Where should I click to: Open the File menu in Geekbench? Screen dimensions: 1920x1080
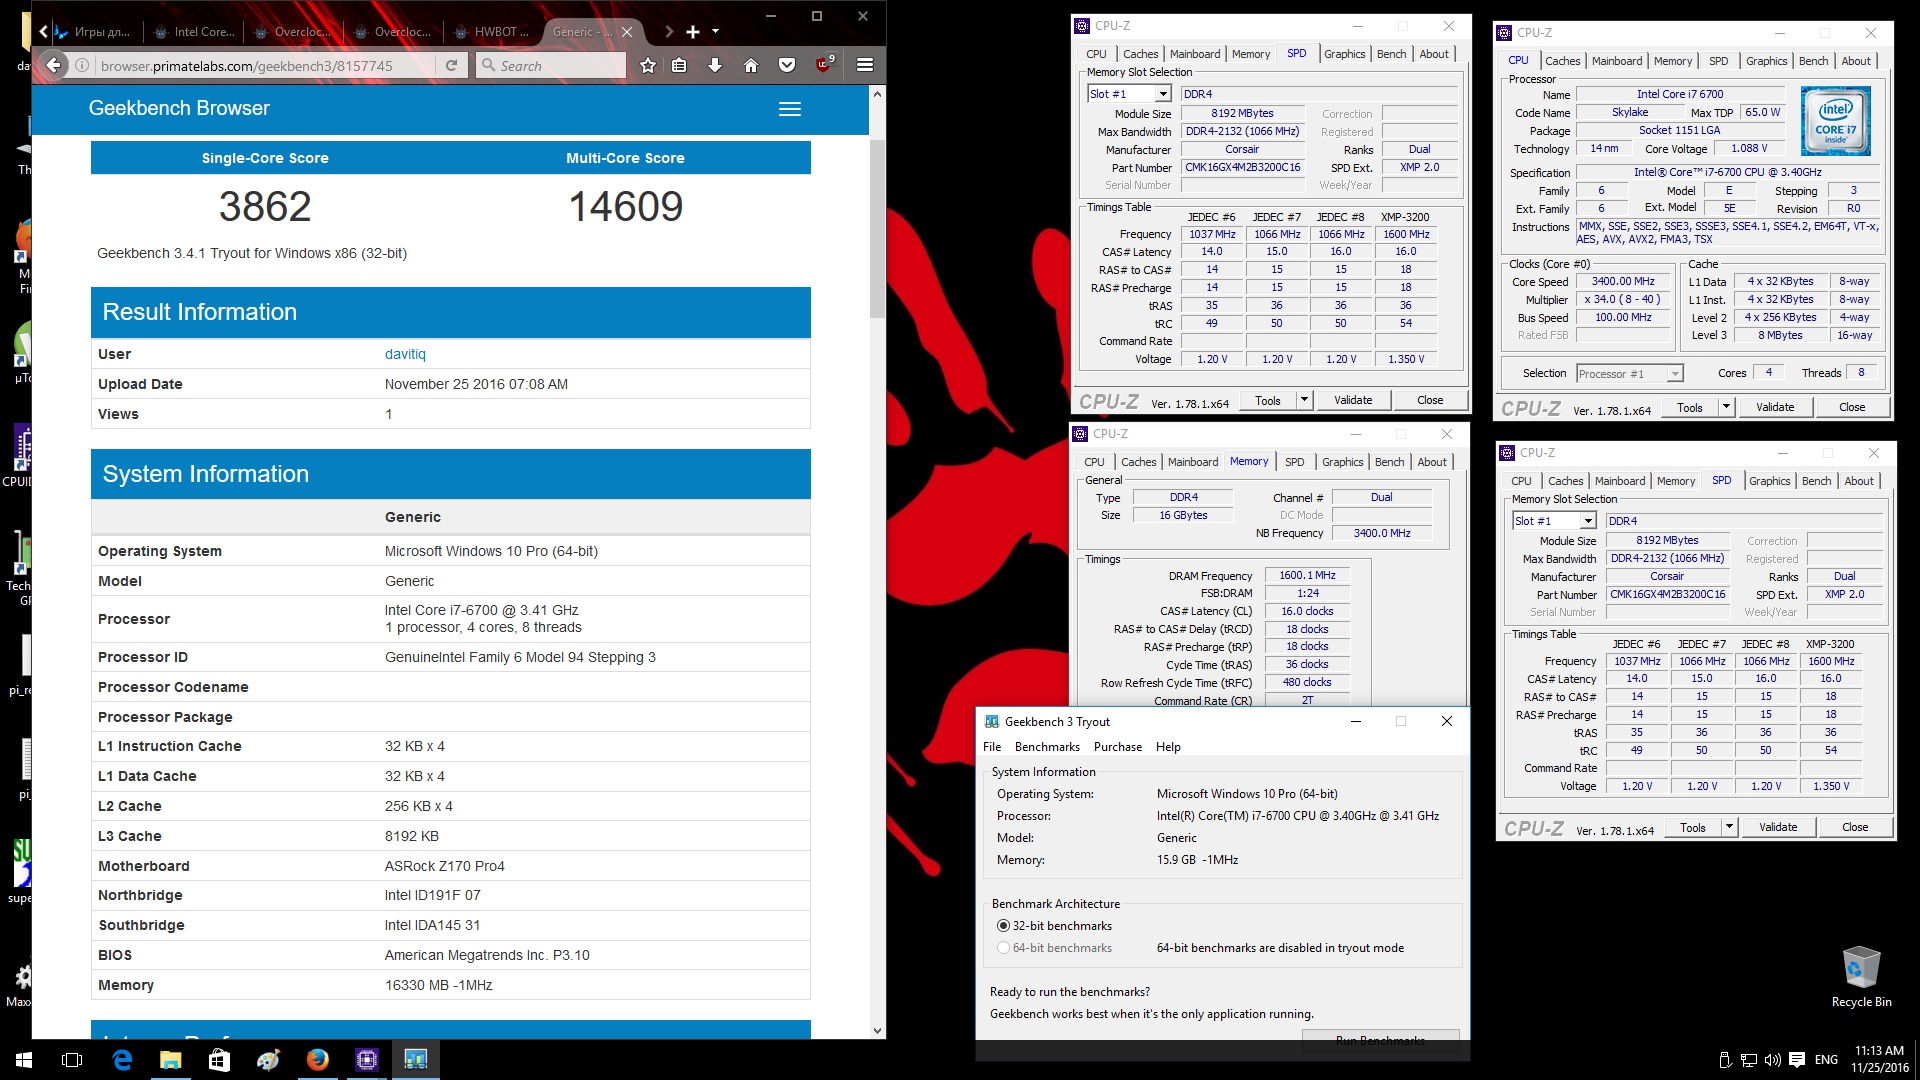click(992, 747)
